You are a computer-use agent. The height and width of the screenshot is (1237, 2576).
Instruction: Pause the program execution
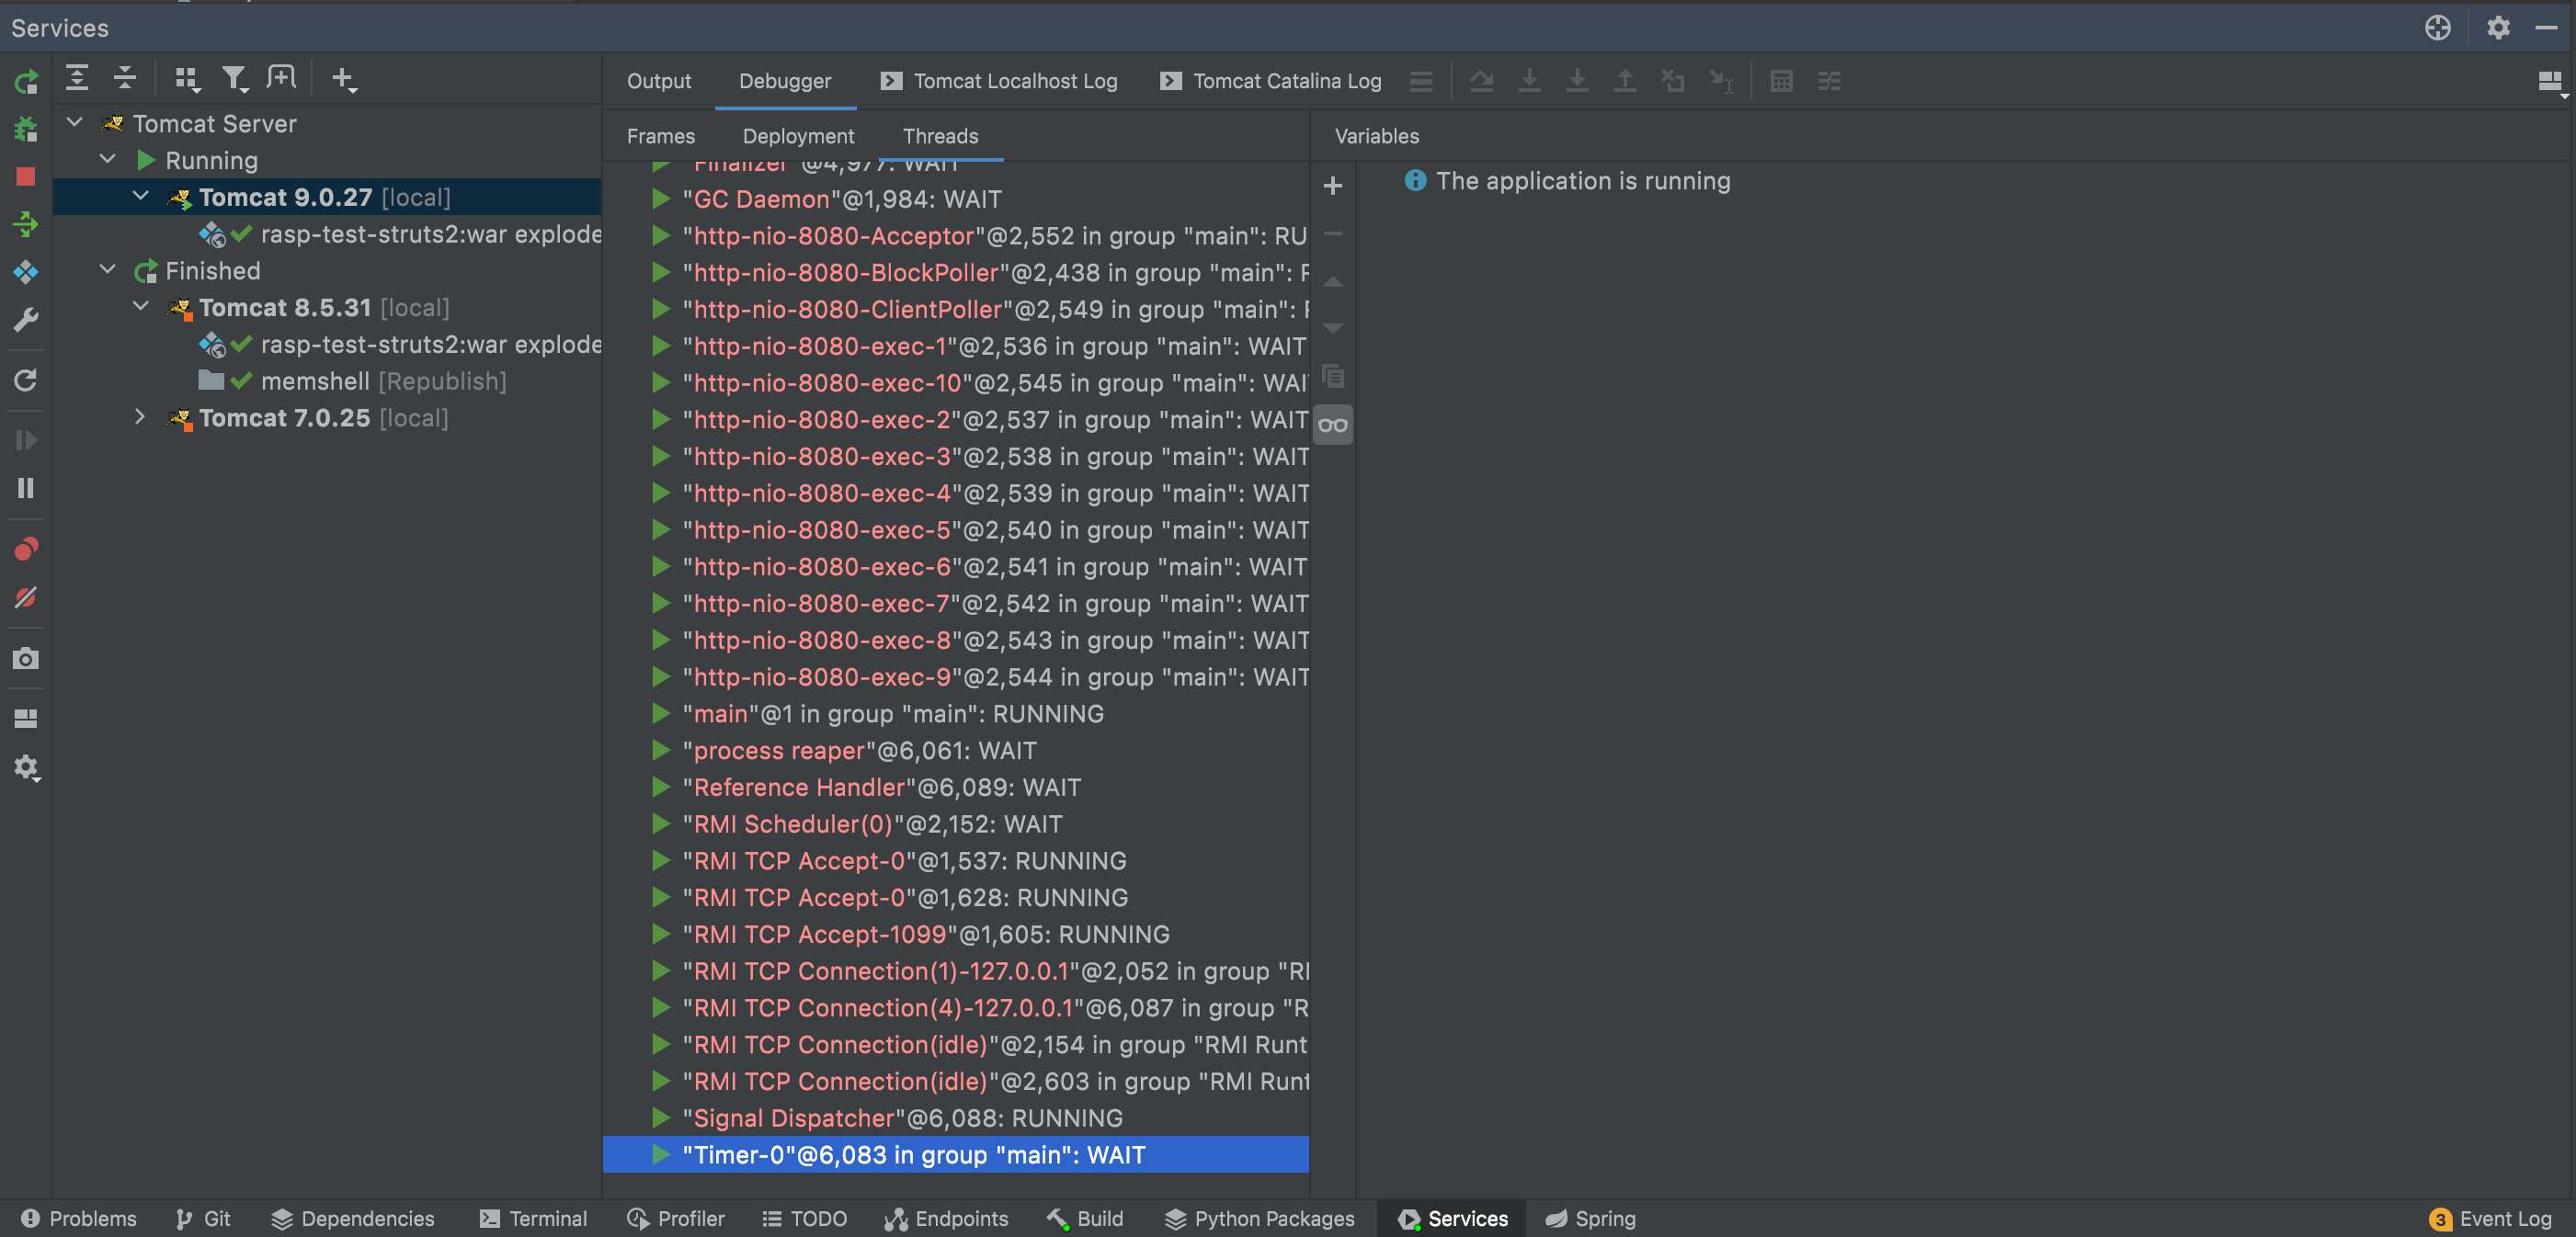click(x=26, y=488)
